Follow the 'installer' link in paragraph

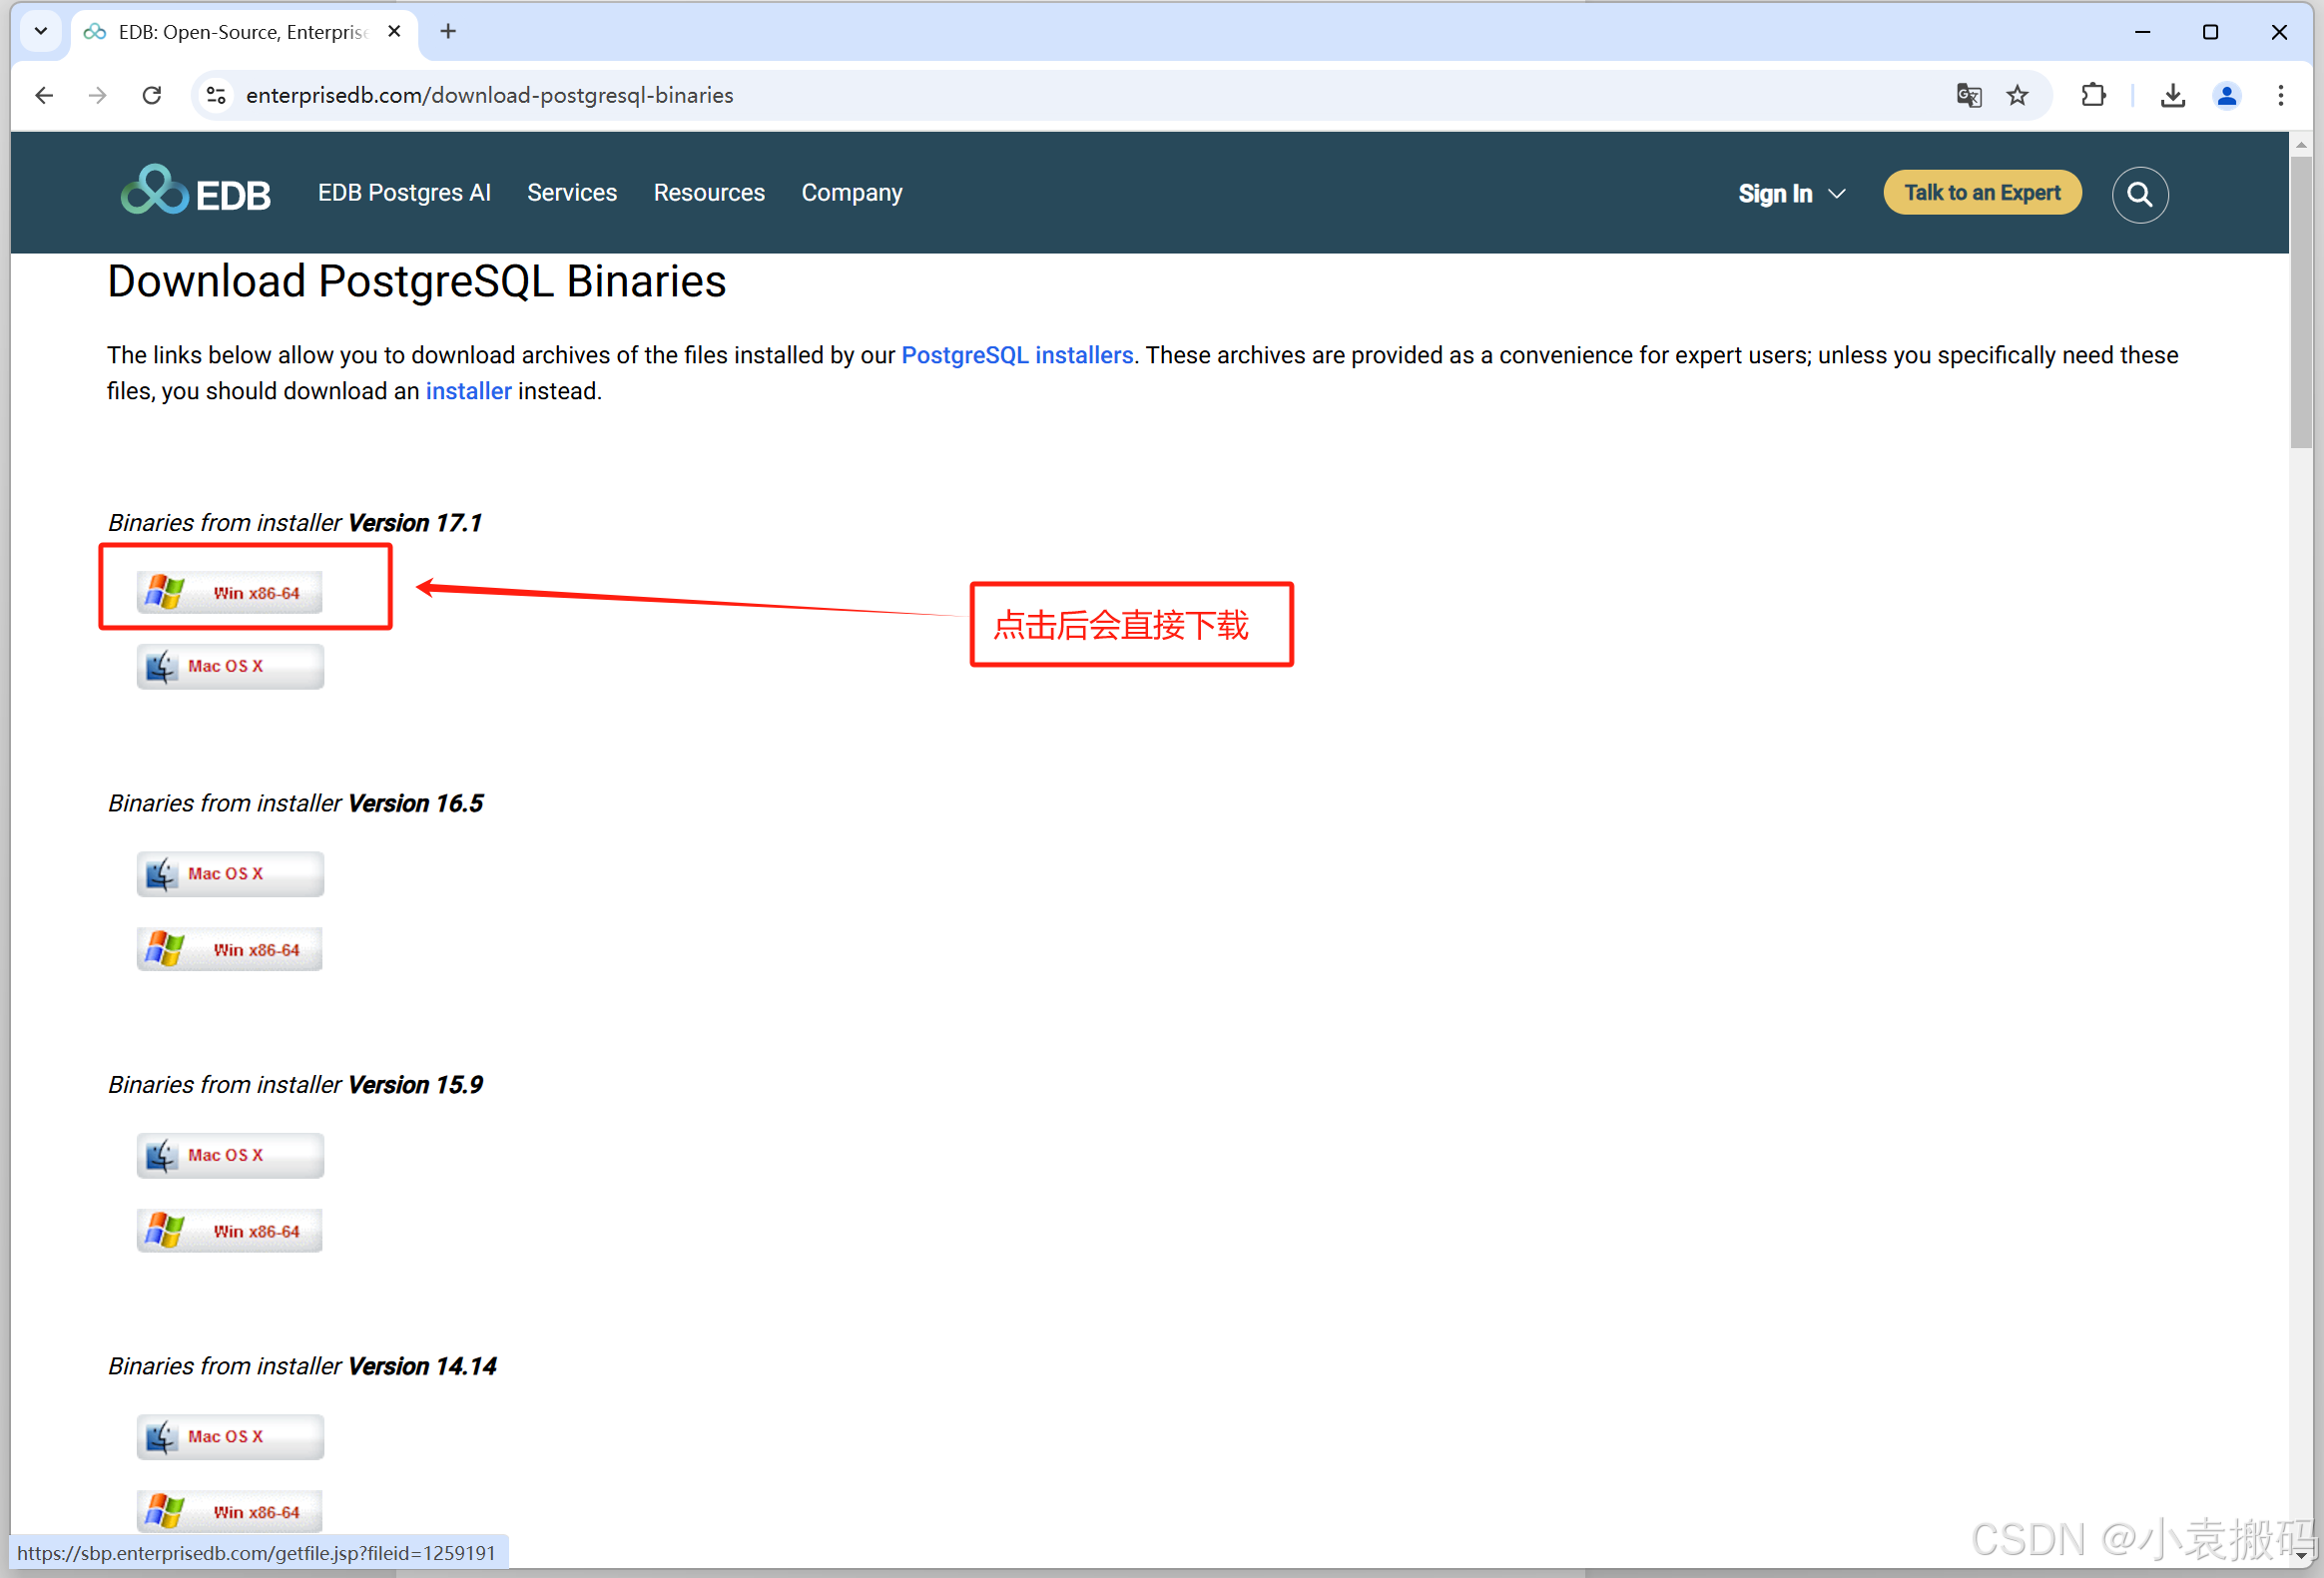point(468,391)
